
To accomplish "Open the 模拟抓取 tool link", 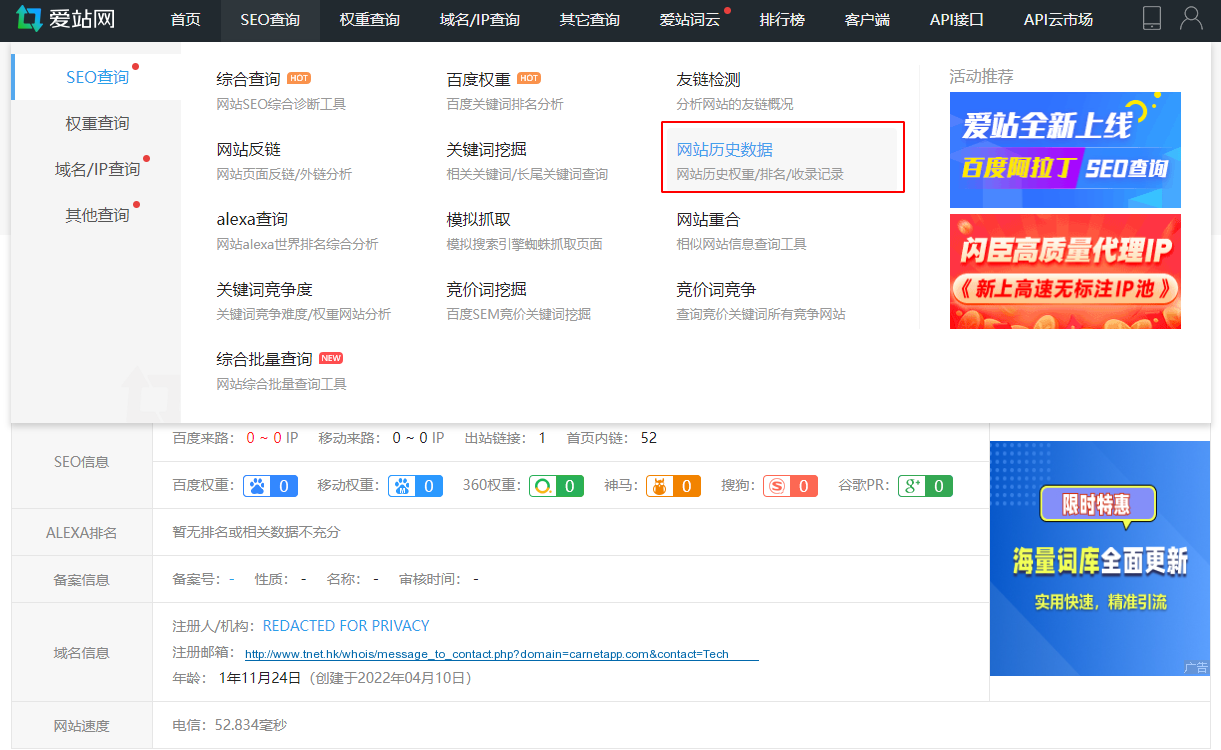I will click(x=478, y=219).
